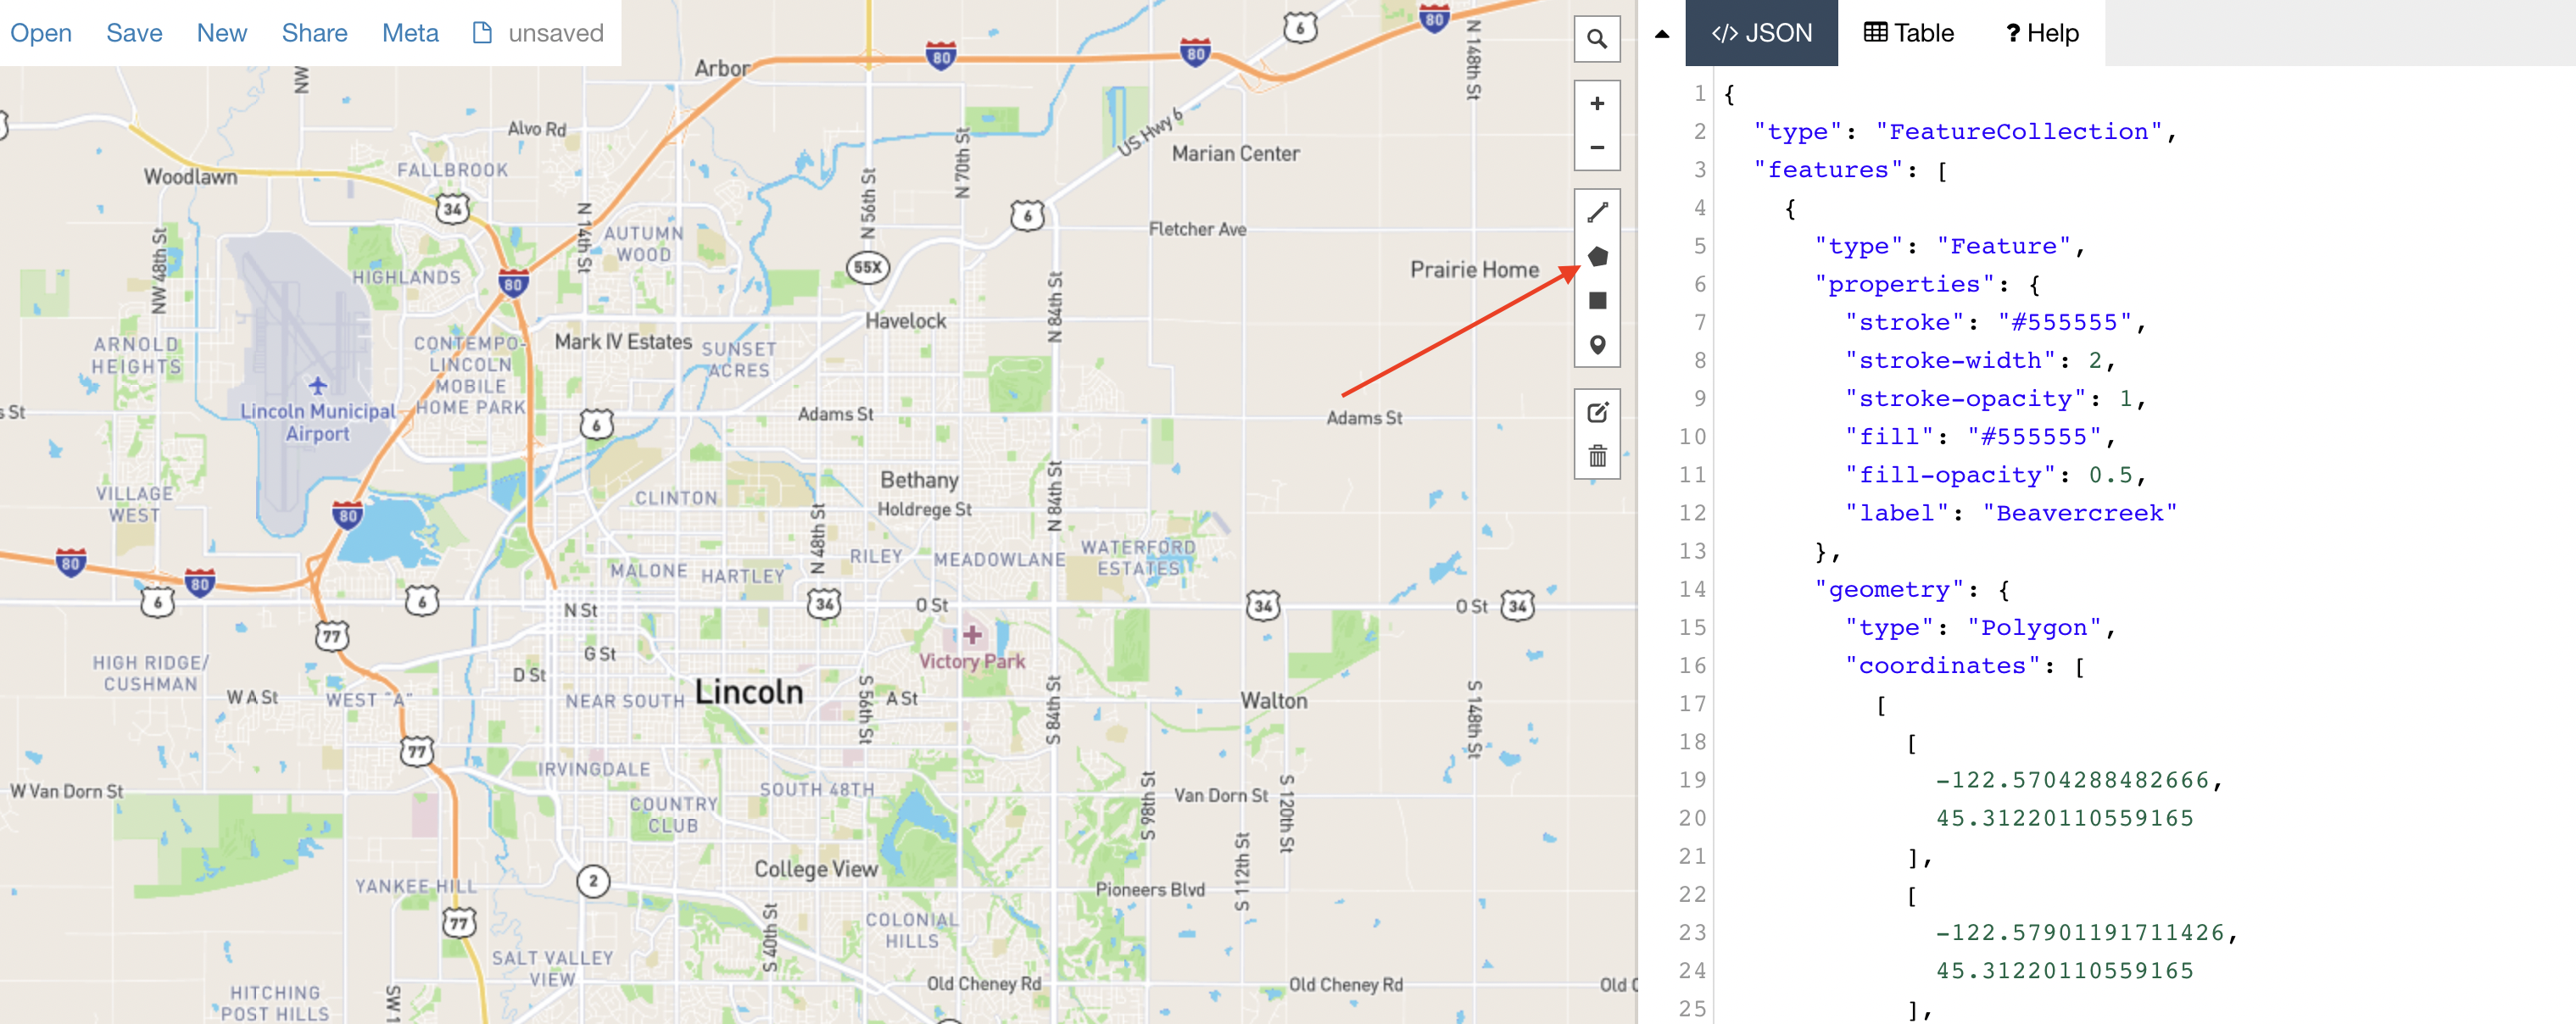Zoom in with the plus button
Screen dimensions: 2576x1024
click(x=1597, y=104)
